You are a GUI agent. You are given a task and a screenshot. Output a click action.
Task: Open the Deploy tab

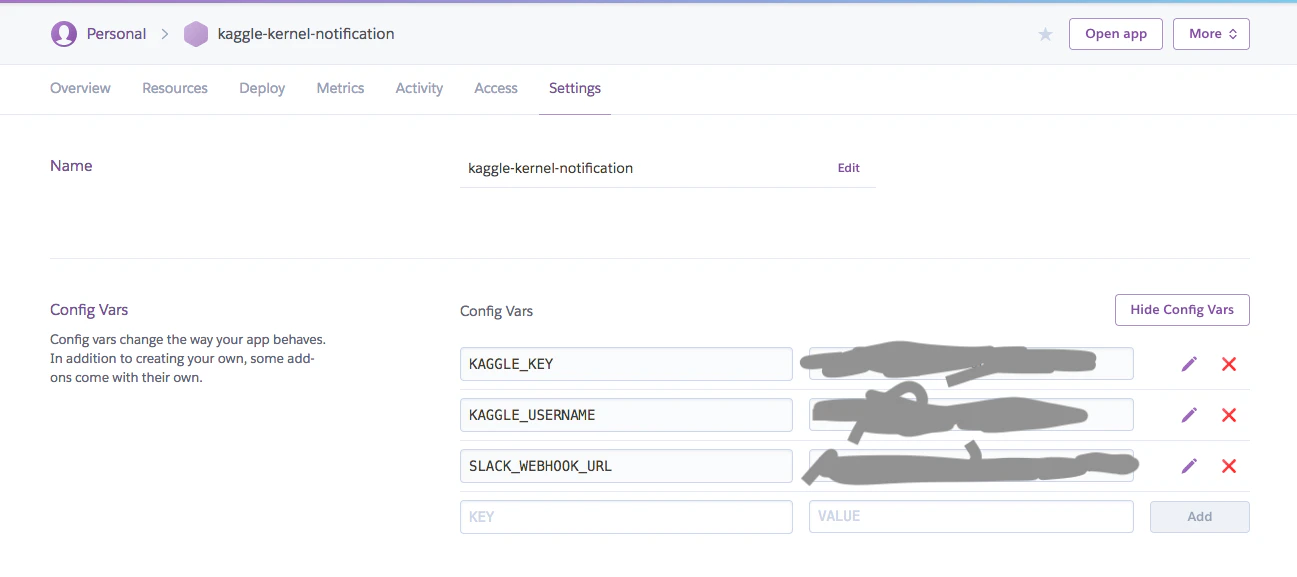click(x=262, y=88)
